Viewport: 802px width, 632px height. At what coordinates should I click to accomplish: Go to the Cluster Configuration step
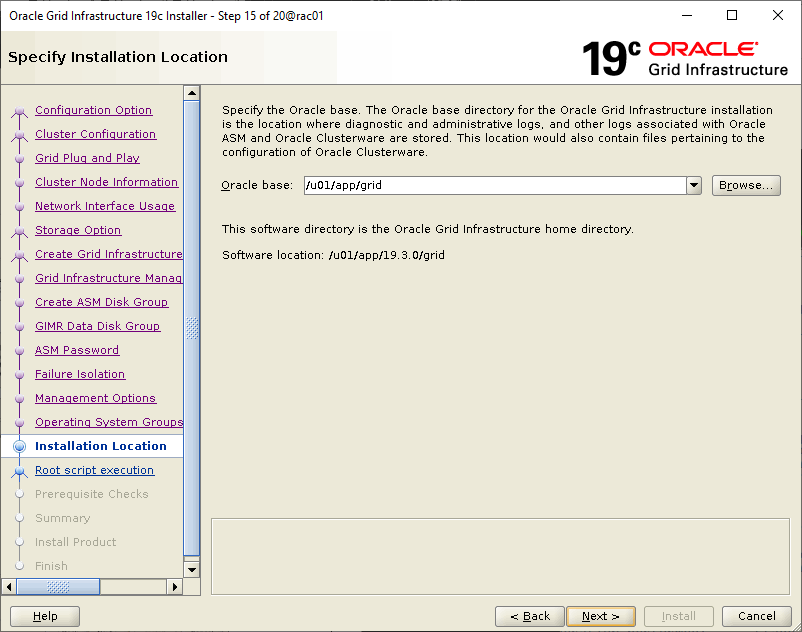(x=96, y=134)
